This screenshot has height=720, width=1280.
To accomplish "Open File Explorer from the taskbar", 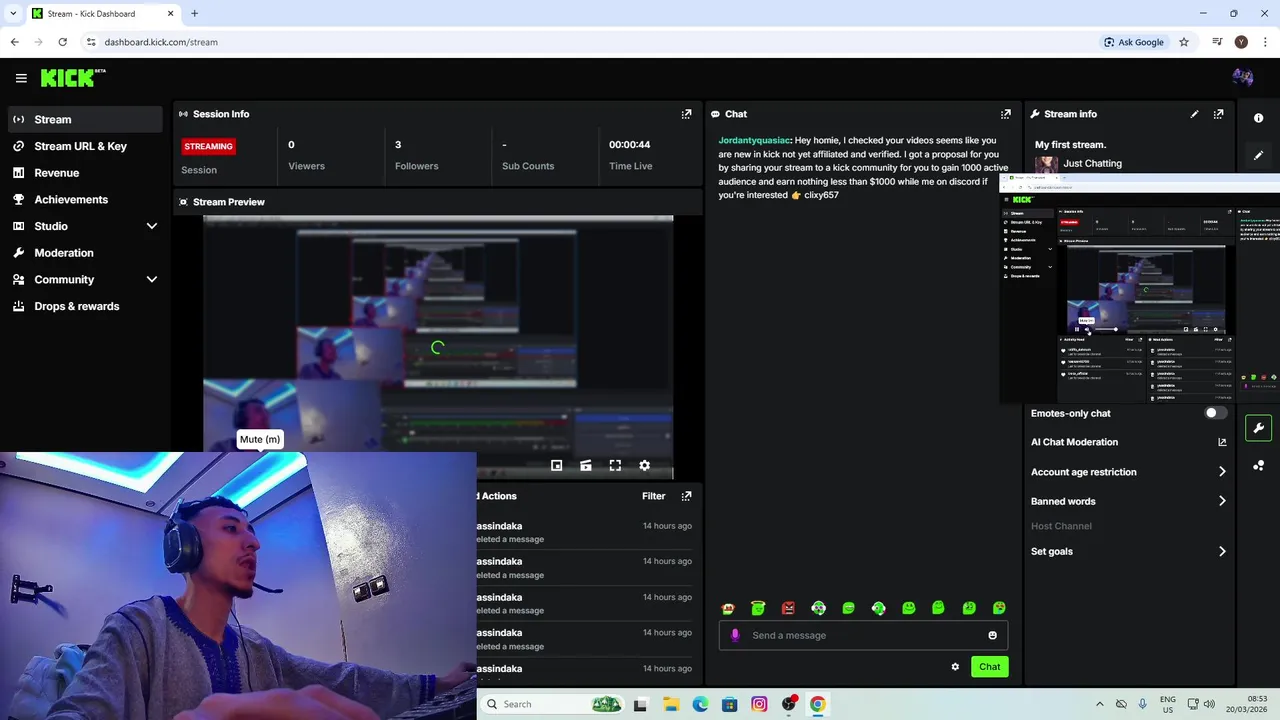I will [670, 704].
